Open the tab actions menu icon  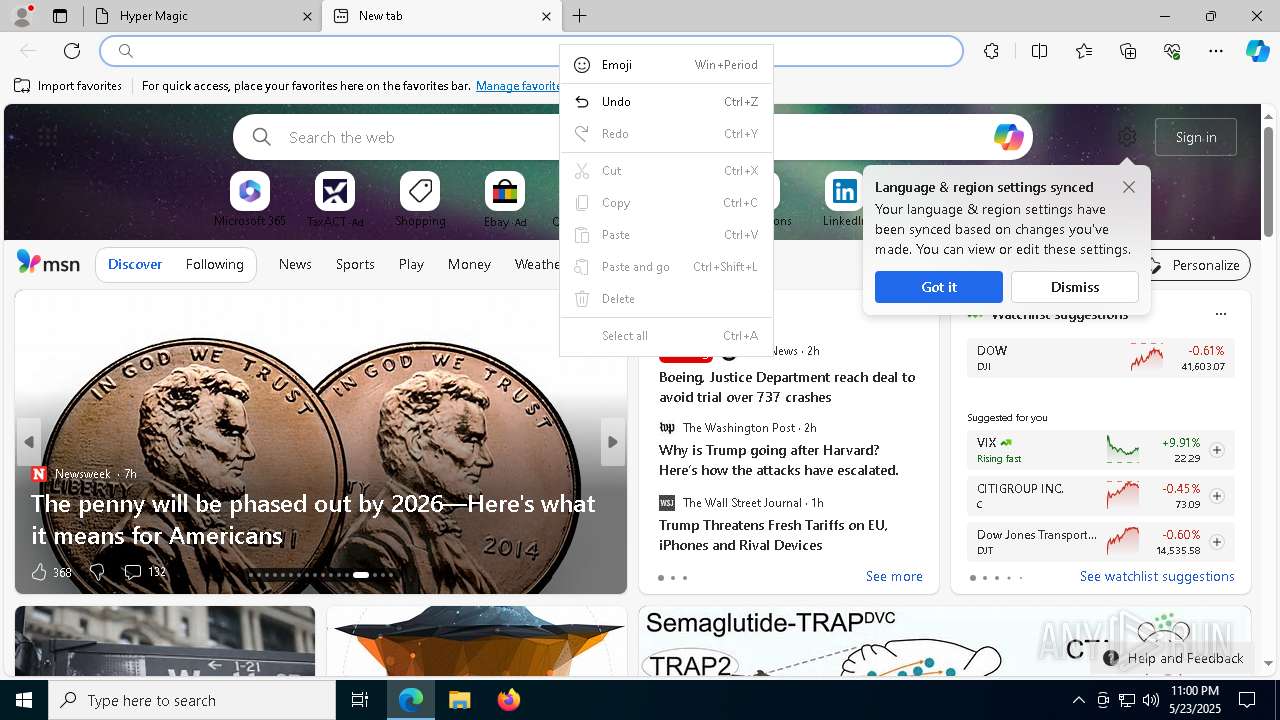click(60, 16)
